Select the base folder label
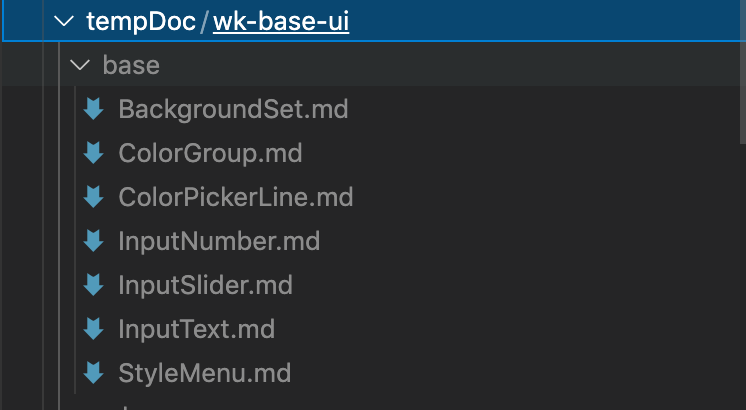This screenshot has height=410, width=746. tap(131, 66)
